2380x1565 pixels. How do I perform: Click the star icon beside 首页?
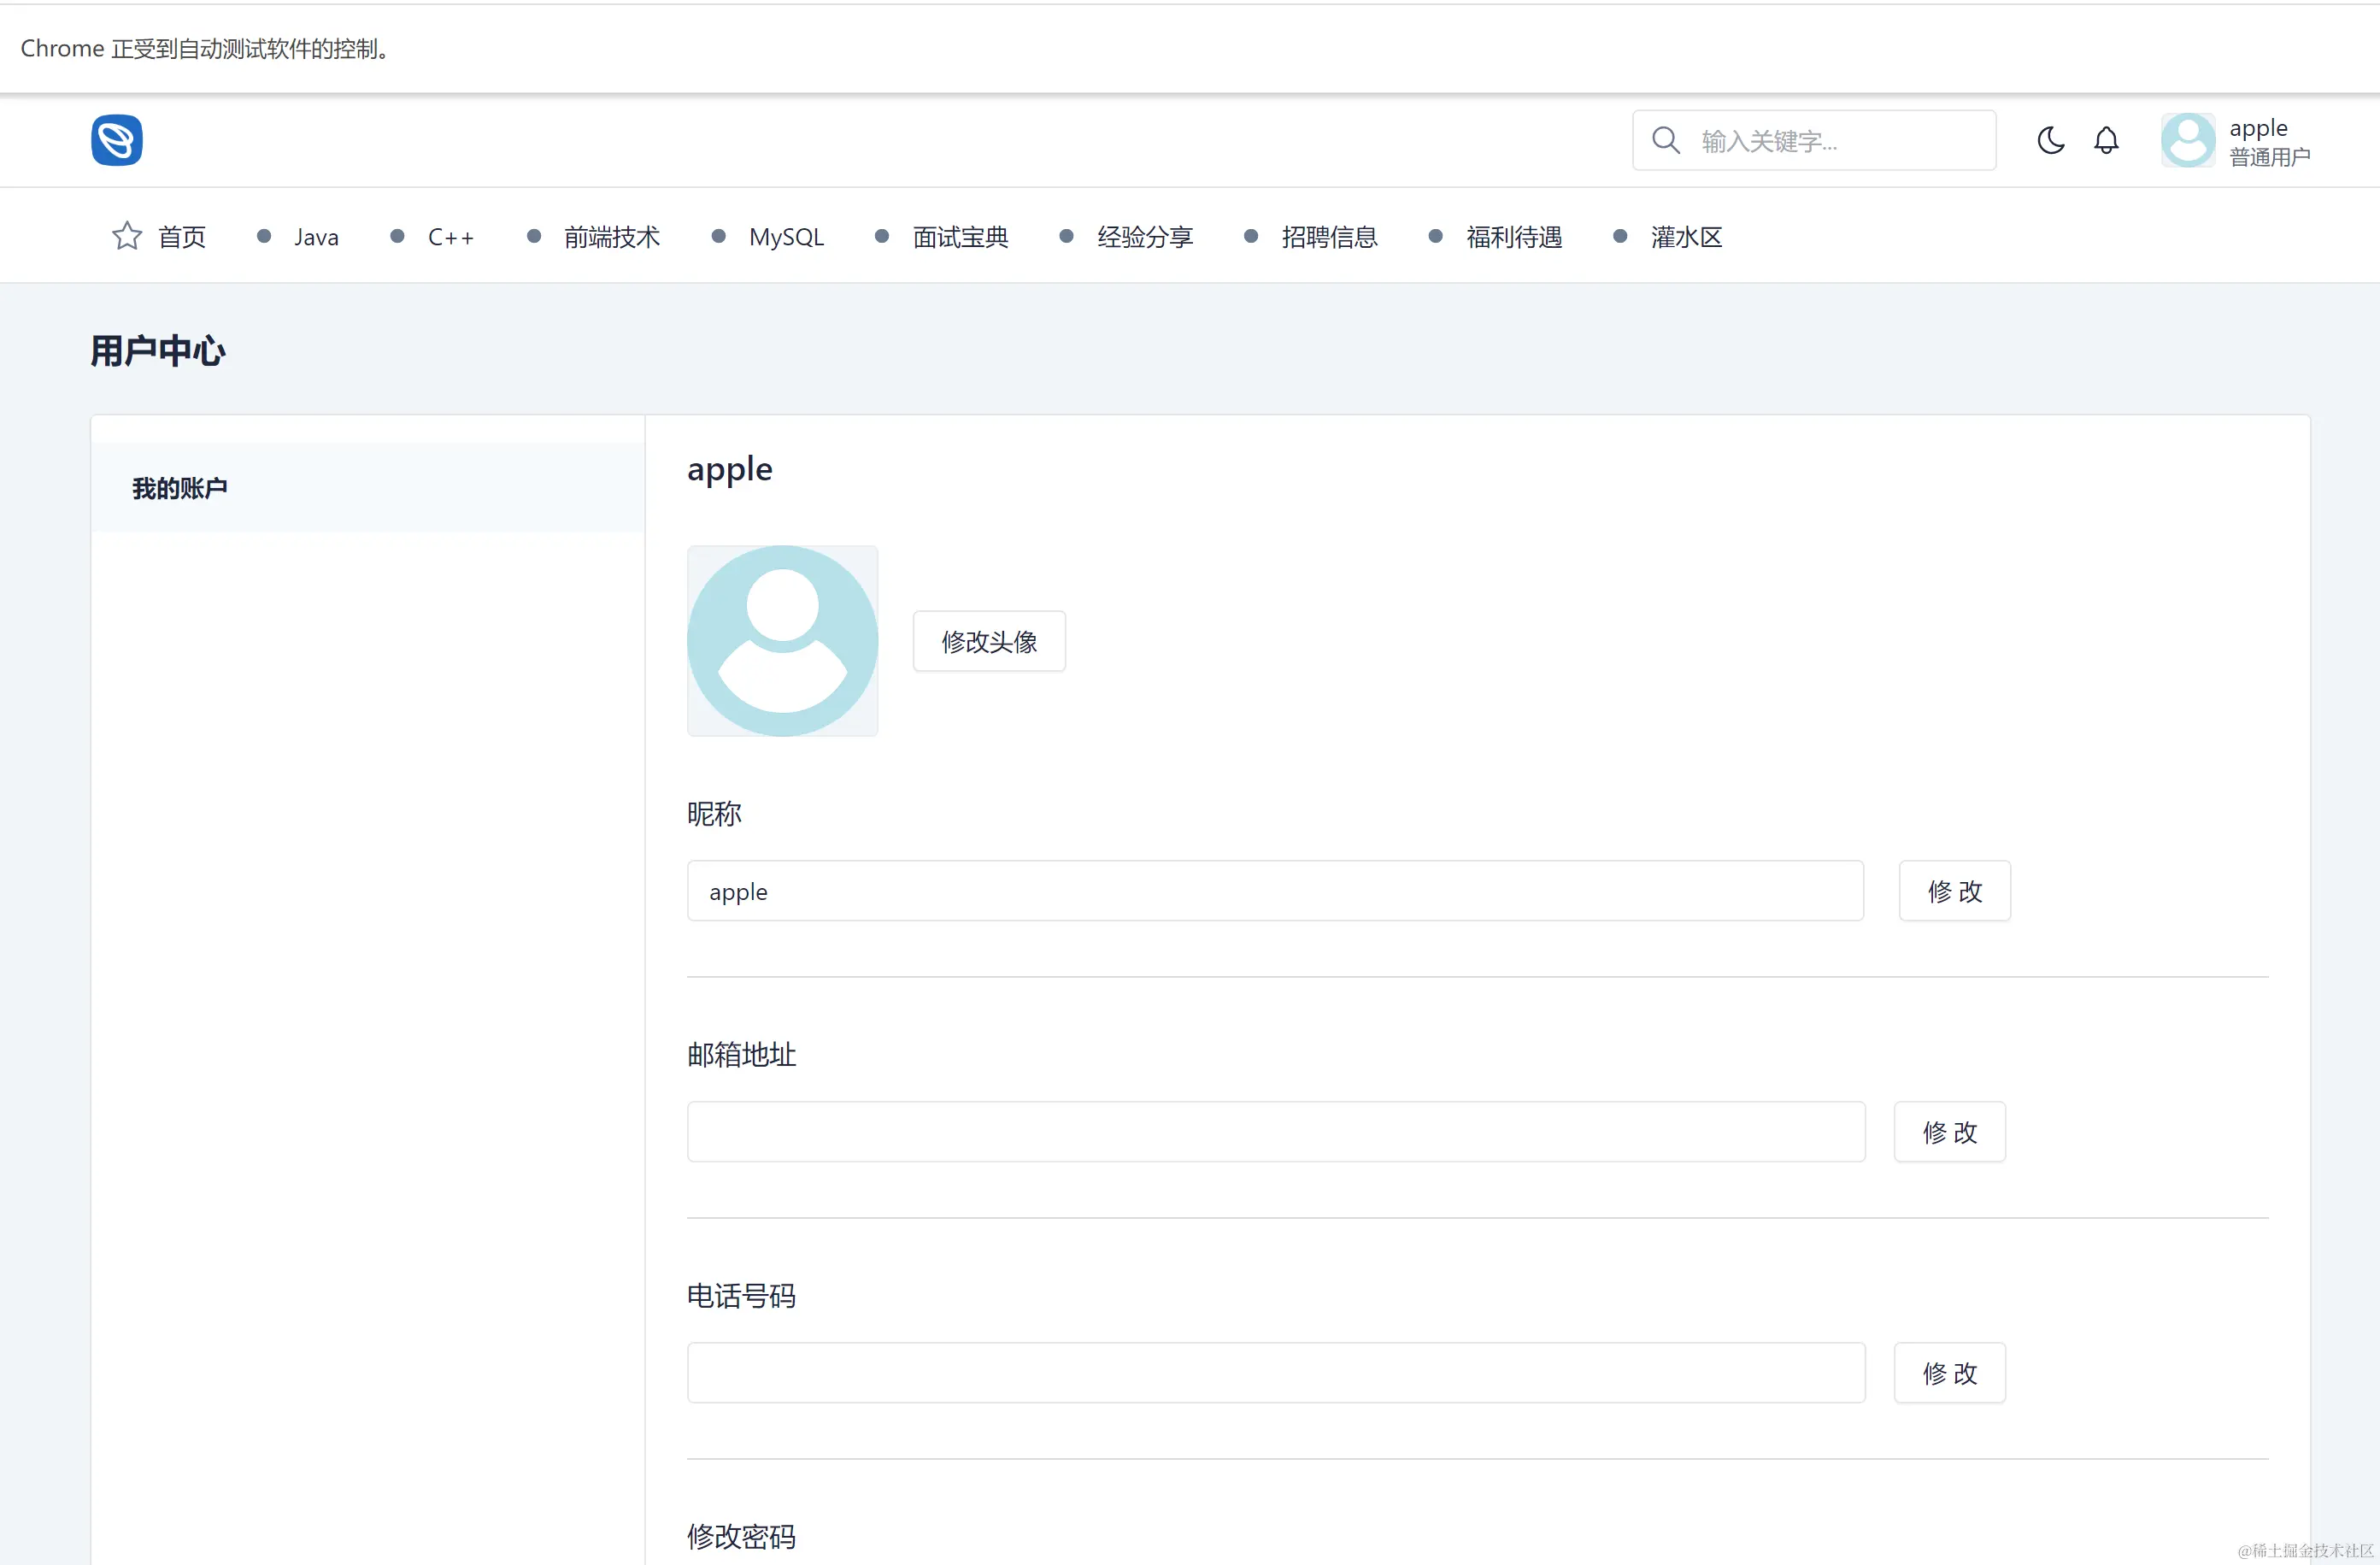pos(127,236)
